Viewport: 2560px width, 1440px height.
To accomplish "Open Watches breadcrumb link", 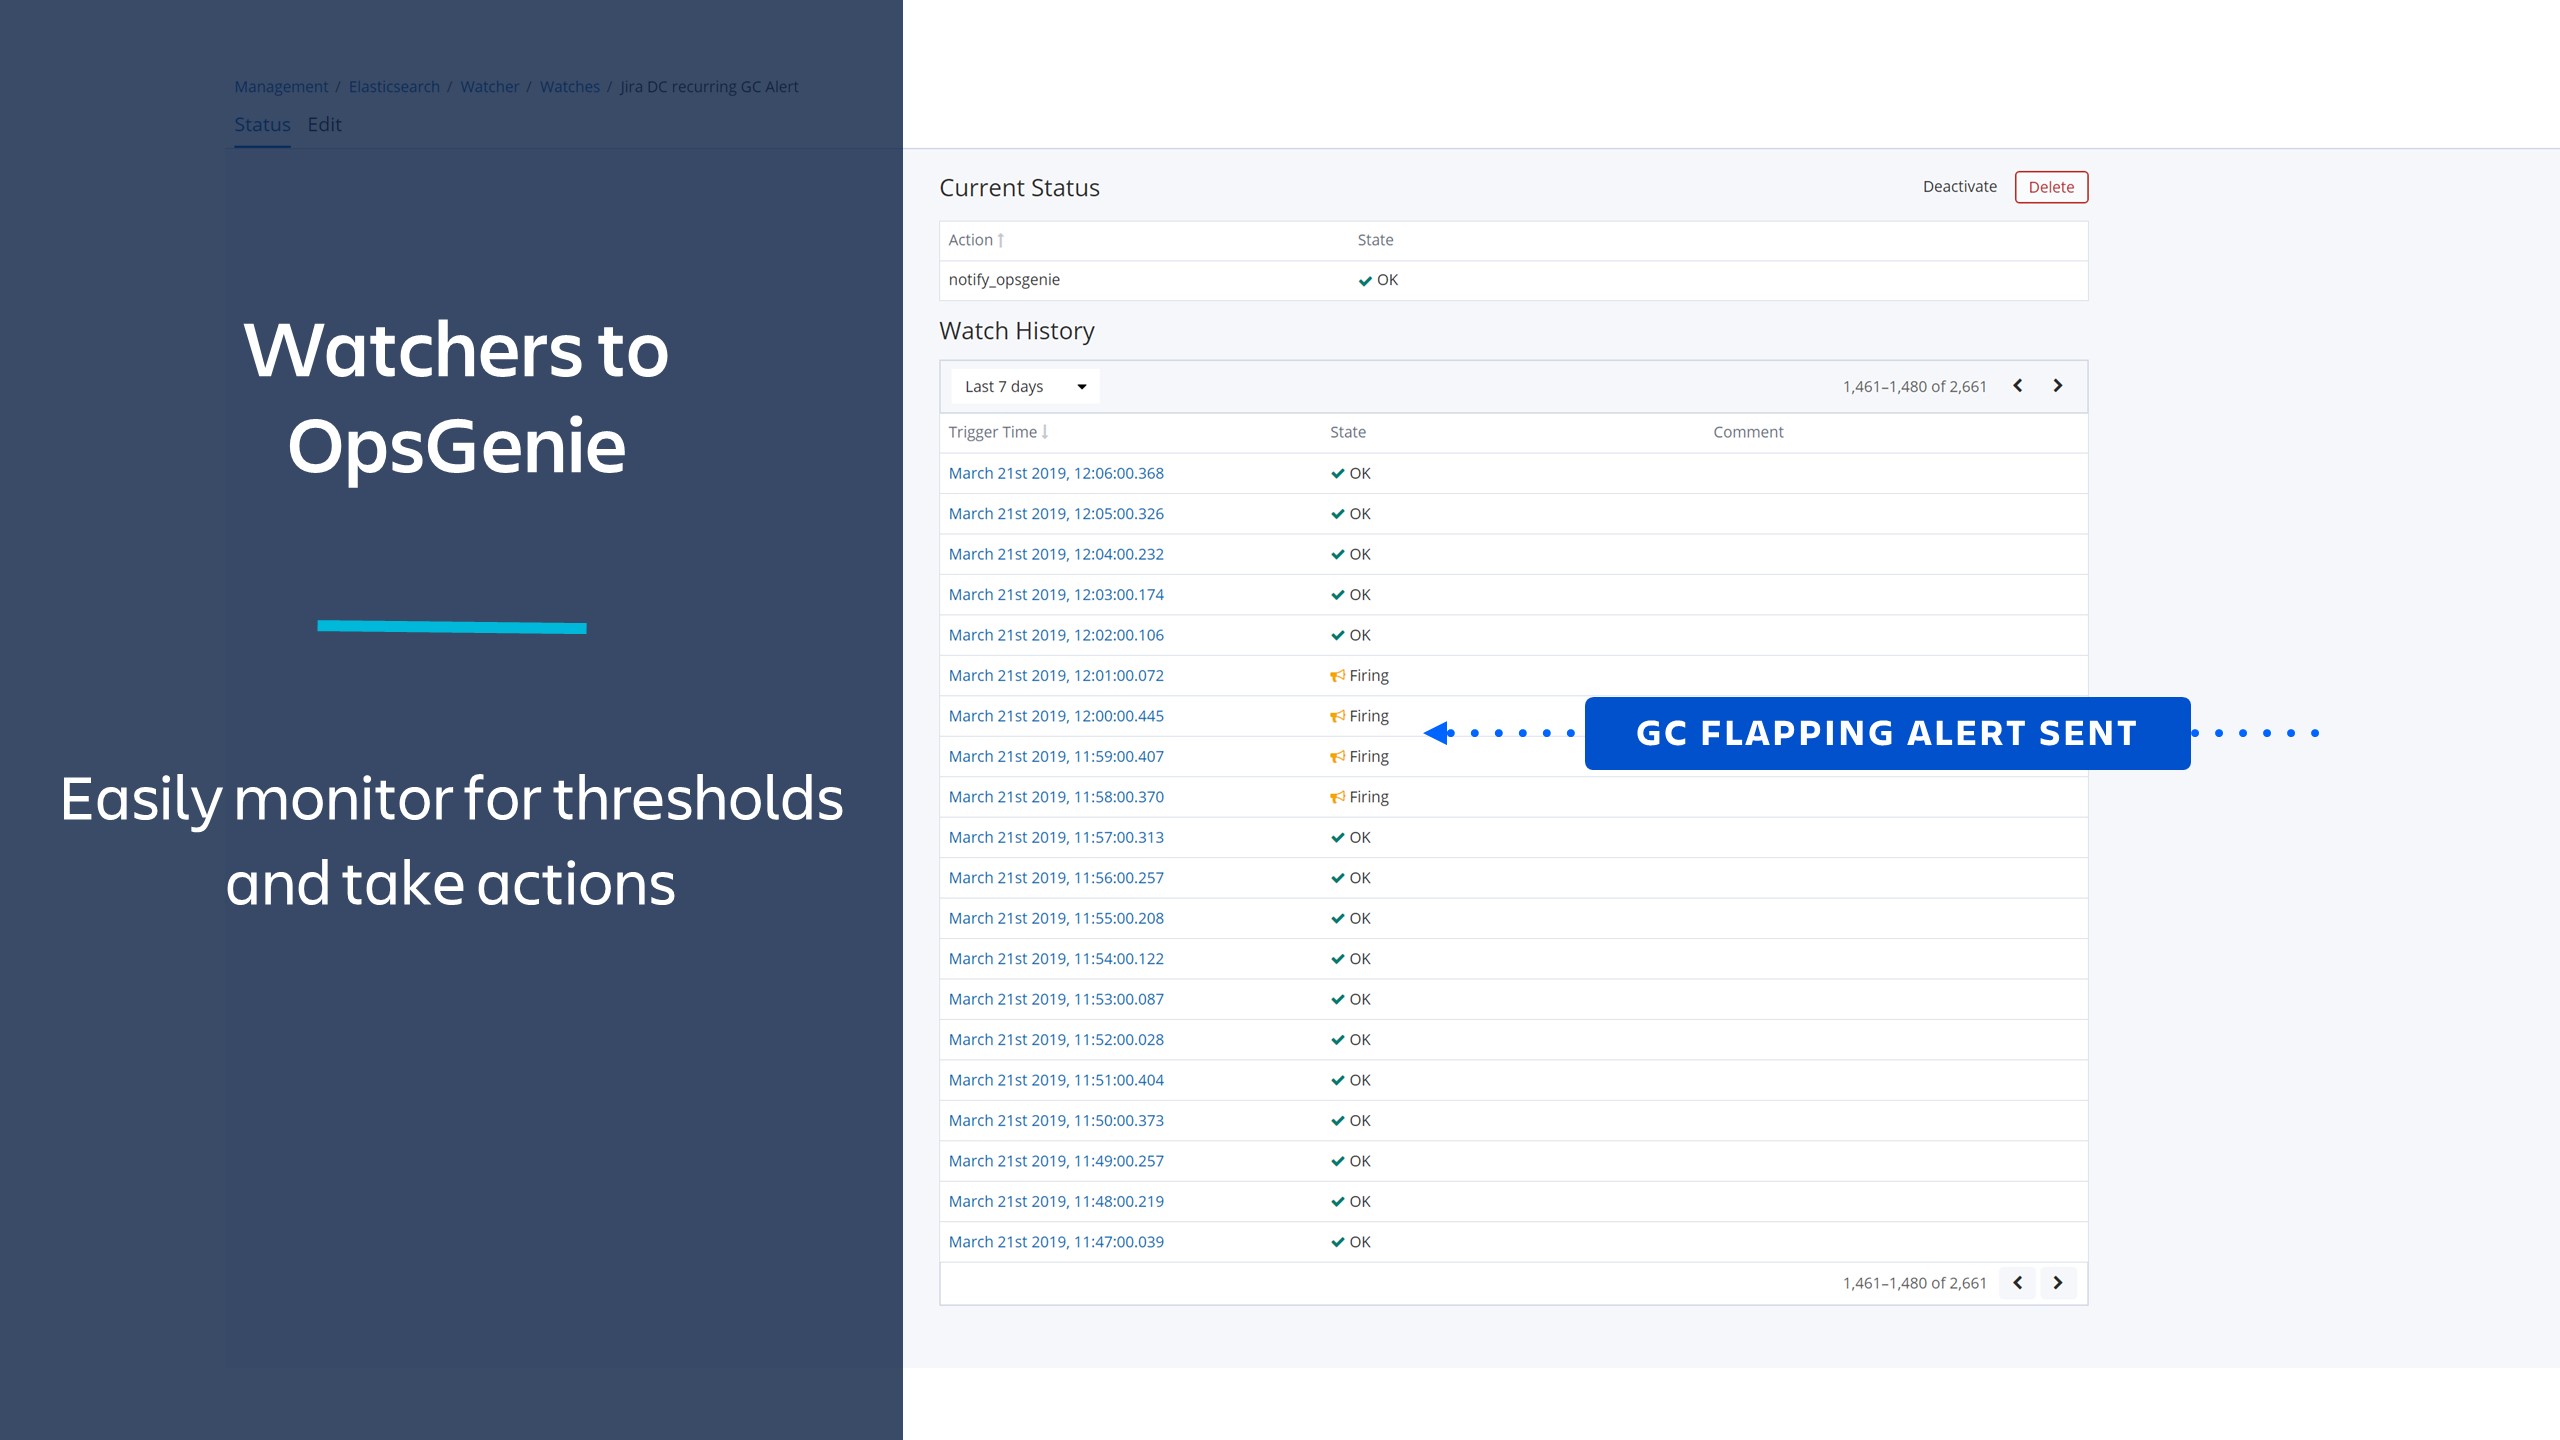I will pyautogui.click(x=569, y=87).
